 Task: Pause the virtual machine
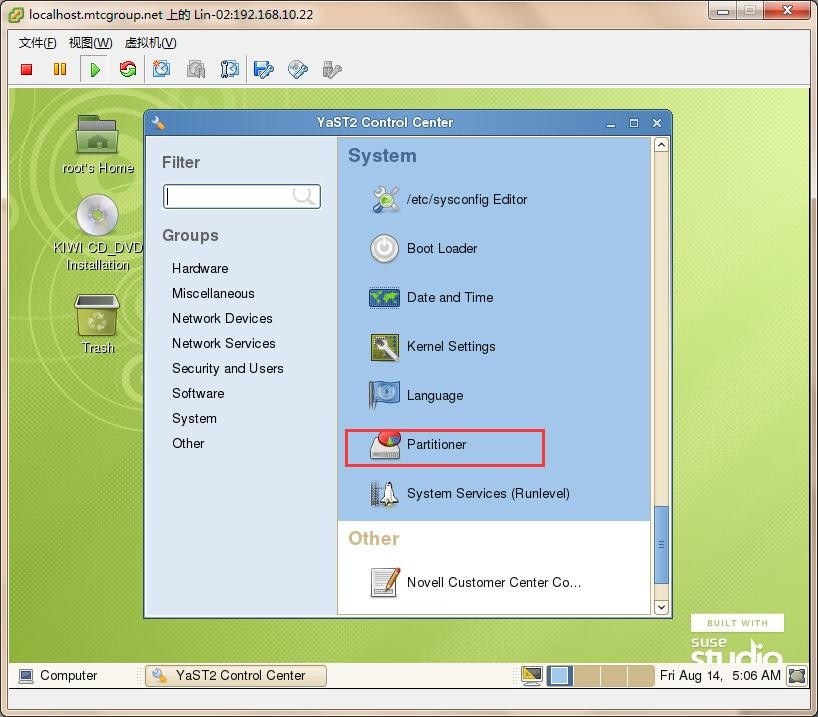coord(60,69)
